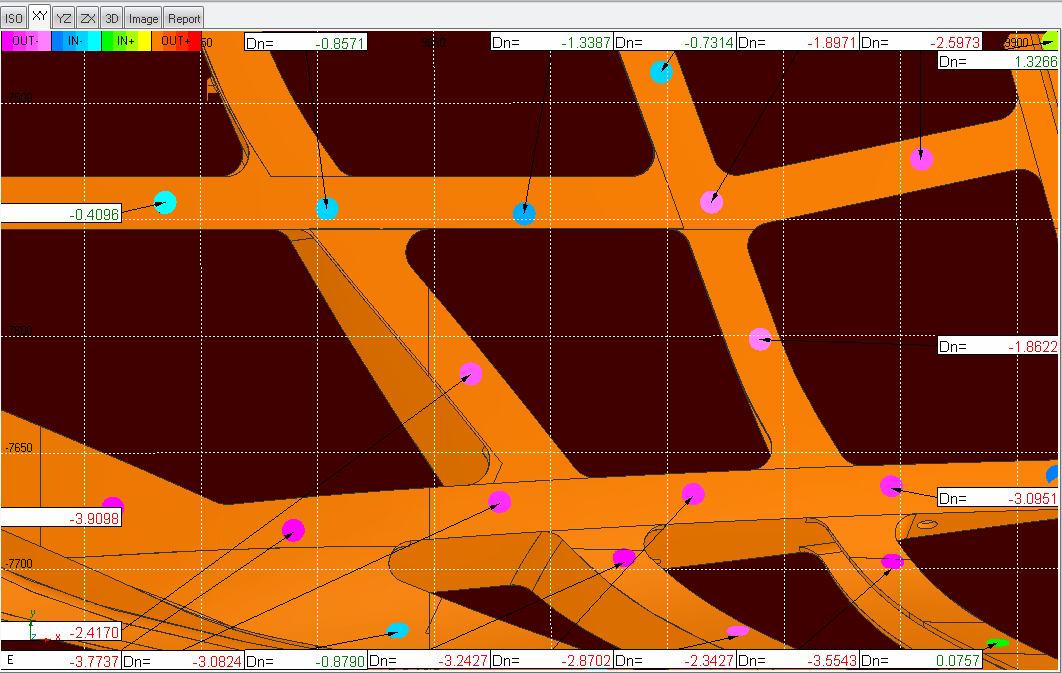Select the Dn 1.3266 deviation label
This screenshot has height=673, width=1062.
(998, 61)
